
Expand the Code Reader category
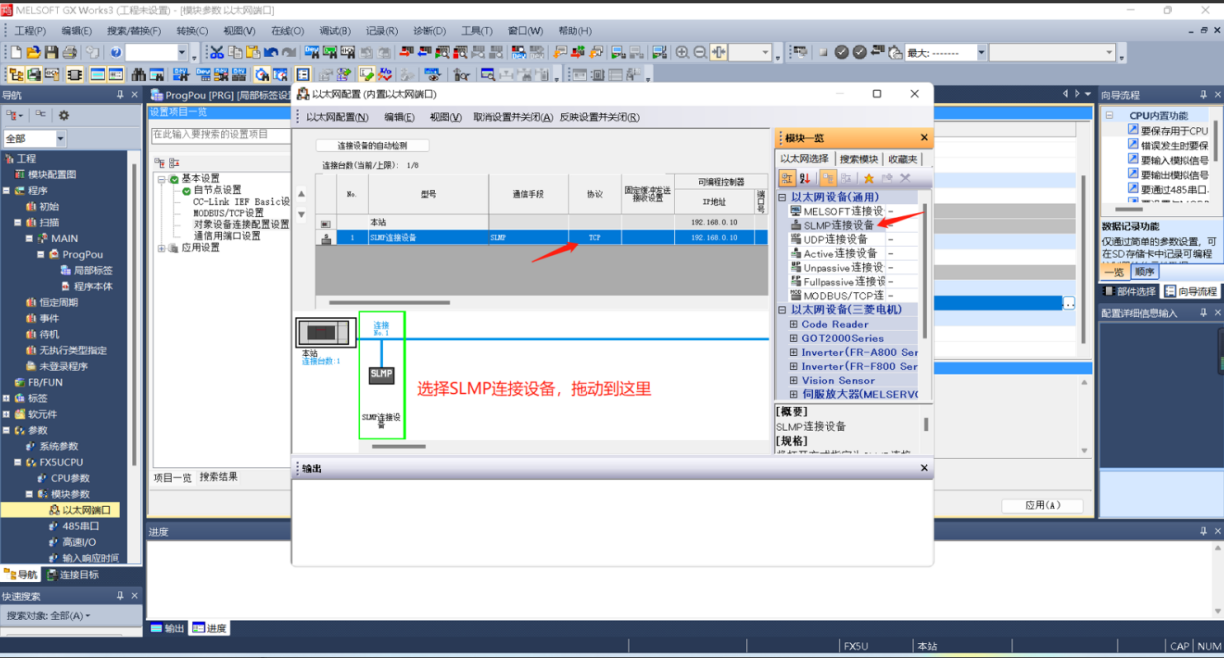click(794, 324)
